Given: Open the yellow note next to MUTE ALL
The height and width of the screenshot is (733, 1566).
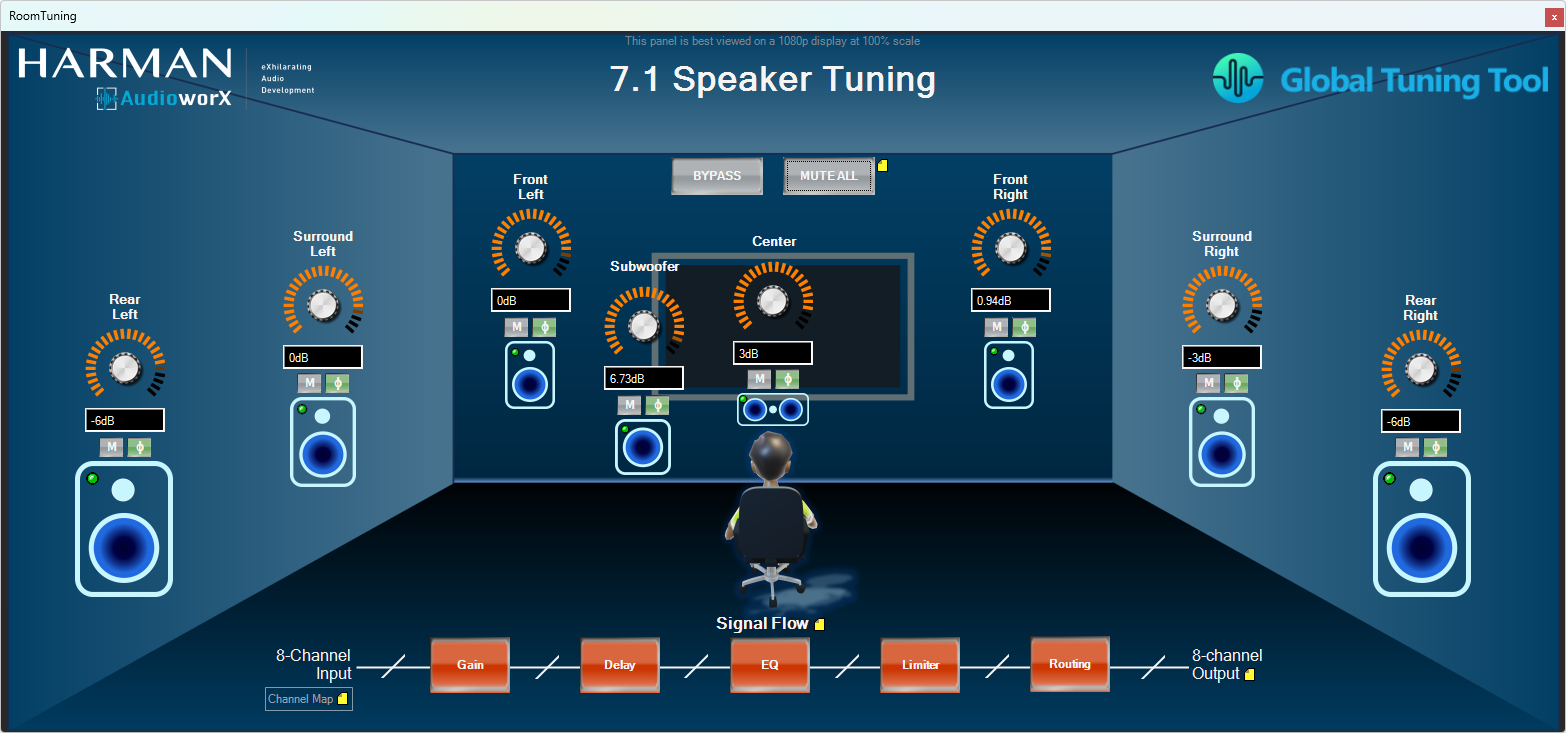Looking at the screenshot, I should pyautogui.click(x=883, y=166).
